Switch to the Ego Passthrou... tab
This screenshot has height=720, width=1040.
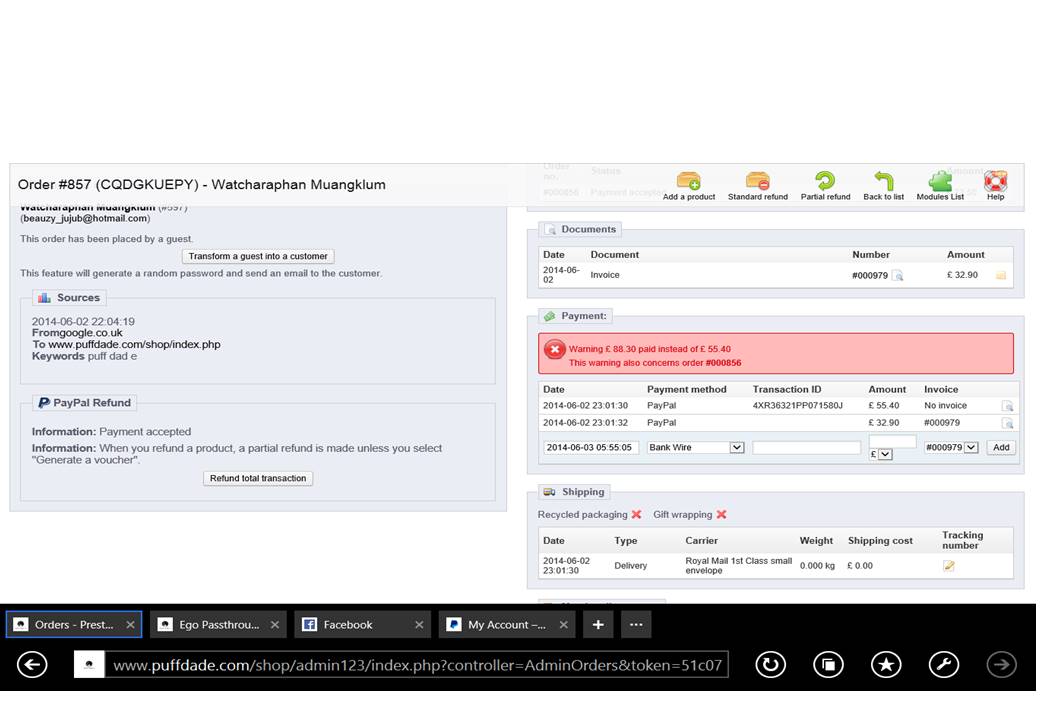click(x=218, y=625)
